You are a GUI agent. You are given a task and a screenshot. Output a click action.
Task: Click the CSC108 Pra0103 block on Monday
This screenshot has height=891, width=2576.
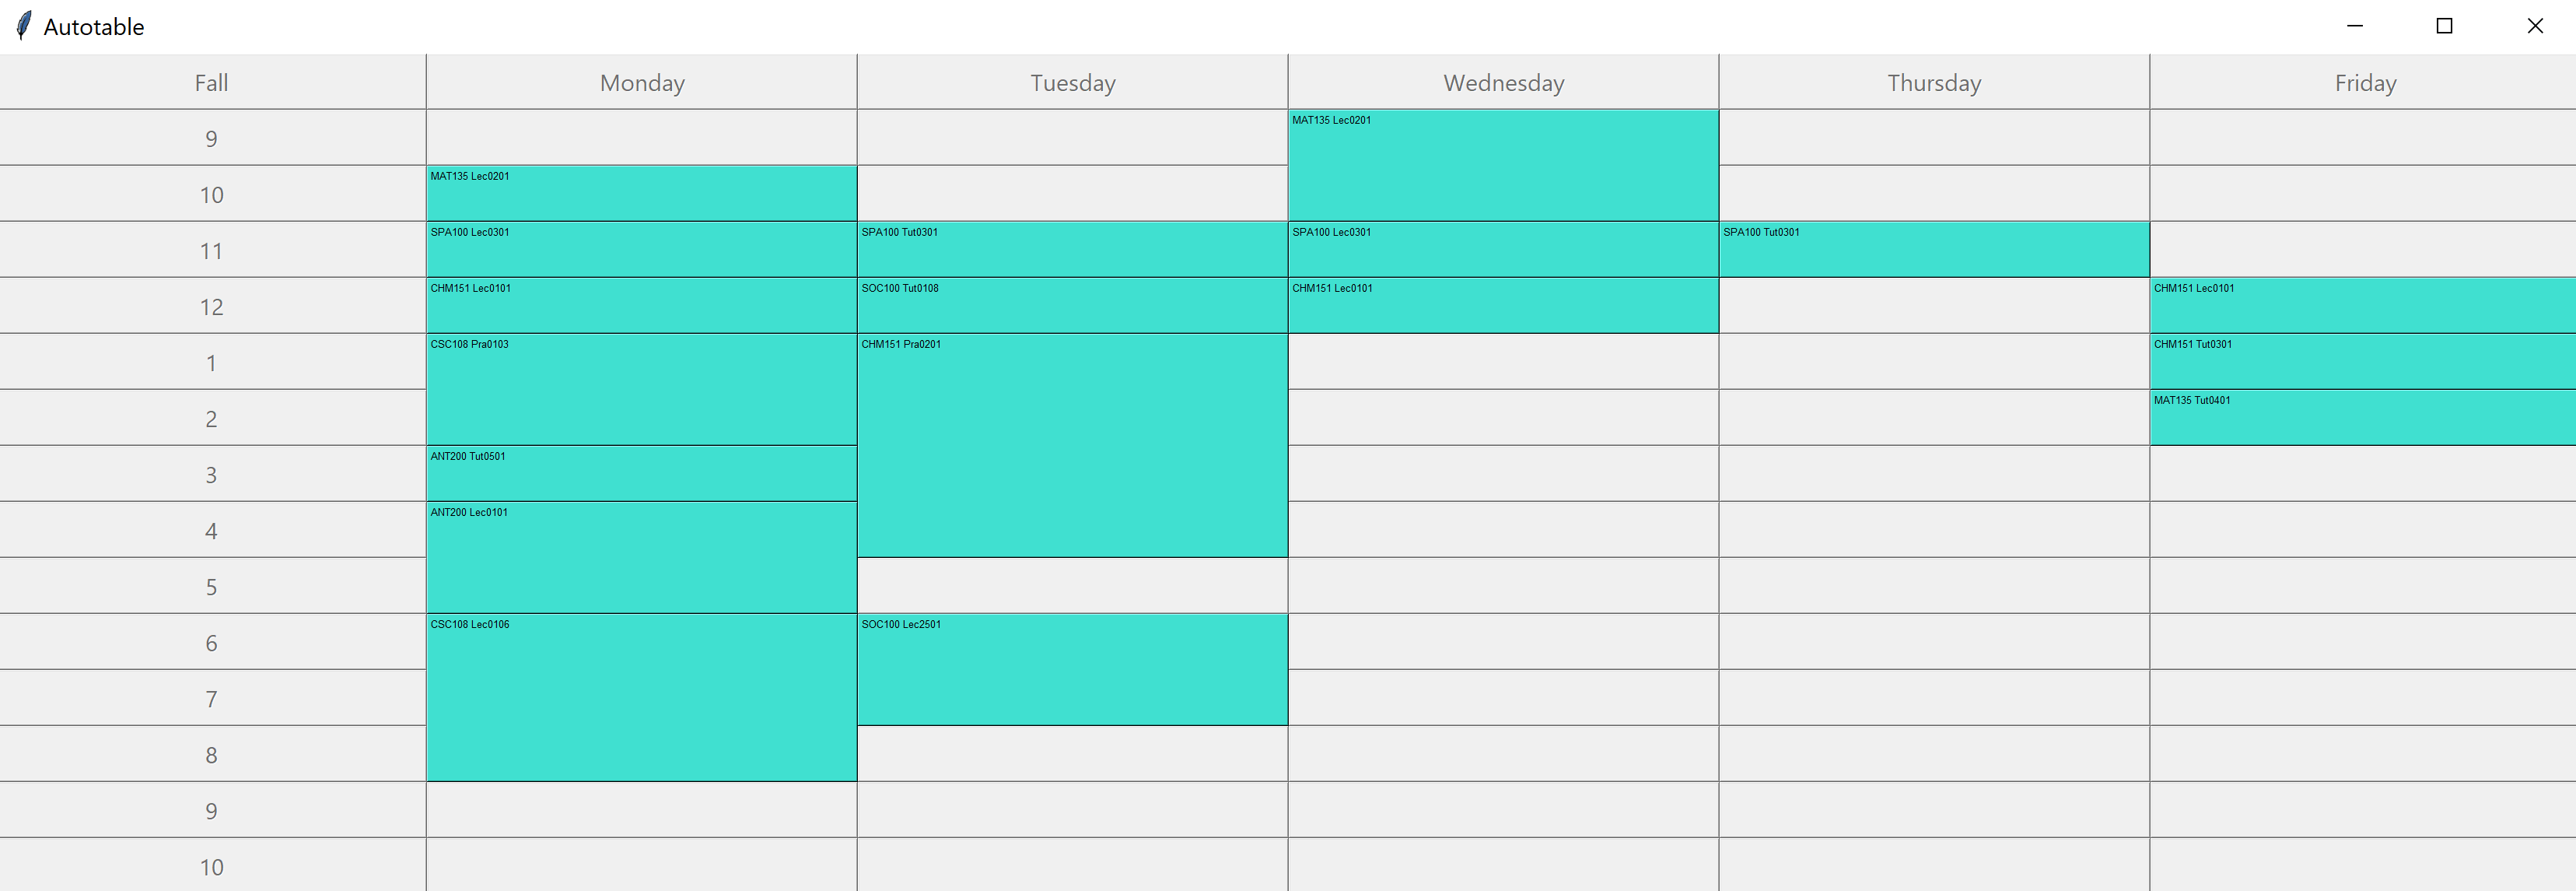pyautogui.click(x=642, y=390)
